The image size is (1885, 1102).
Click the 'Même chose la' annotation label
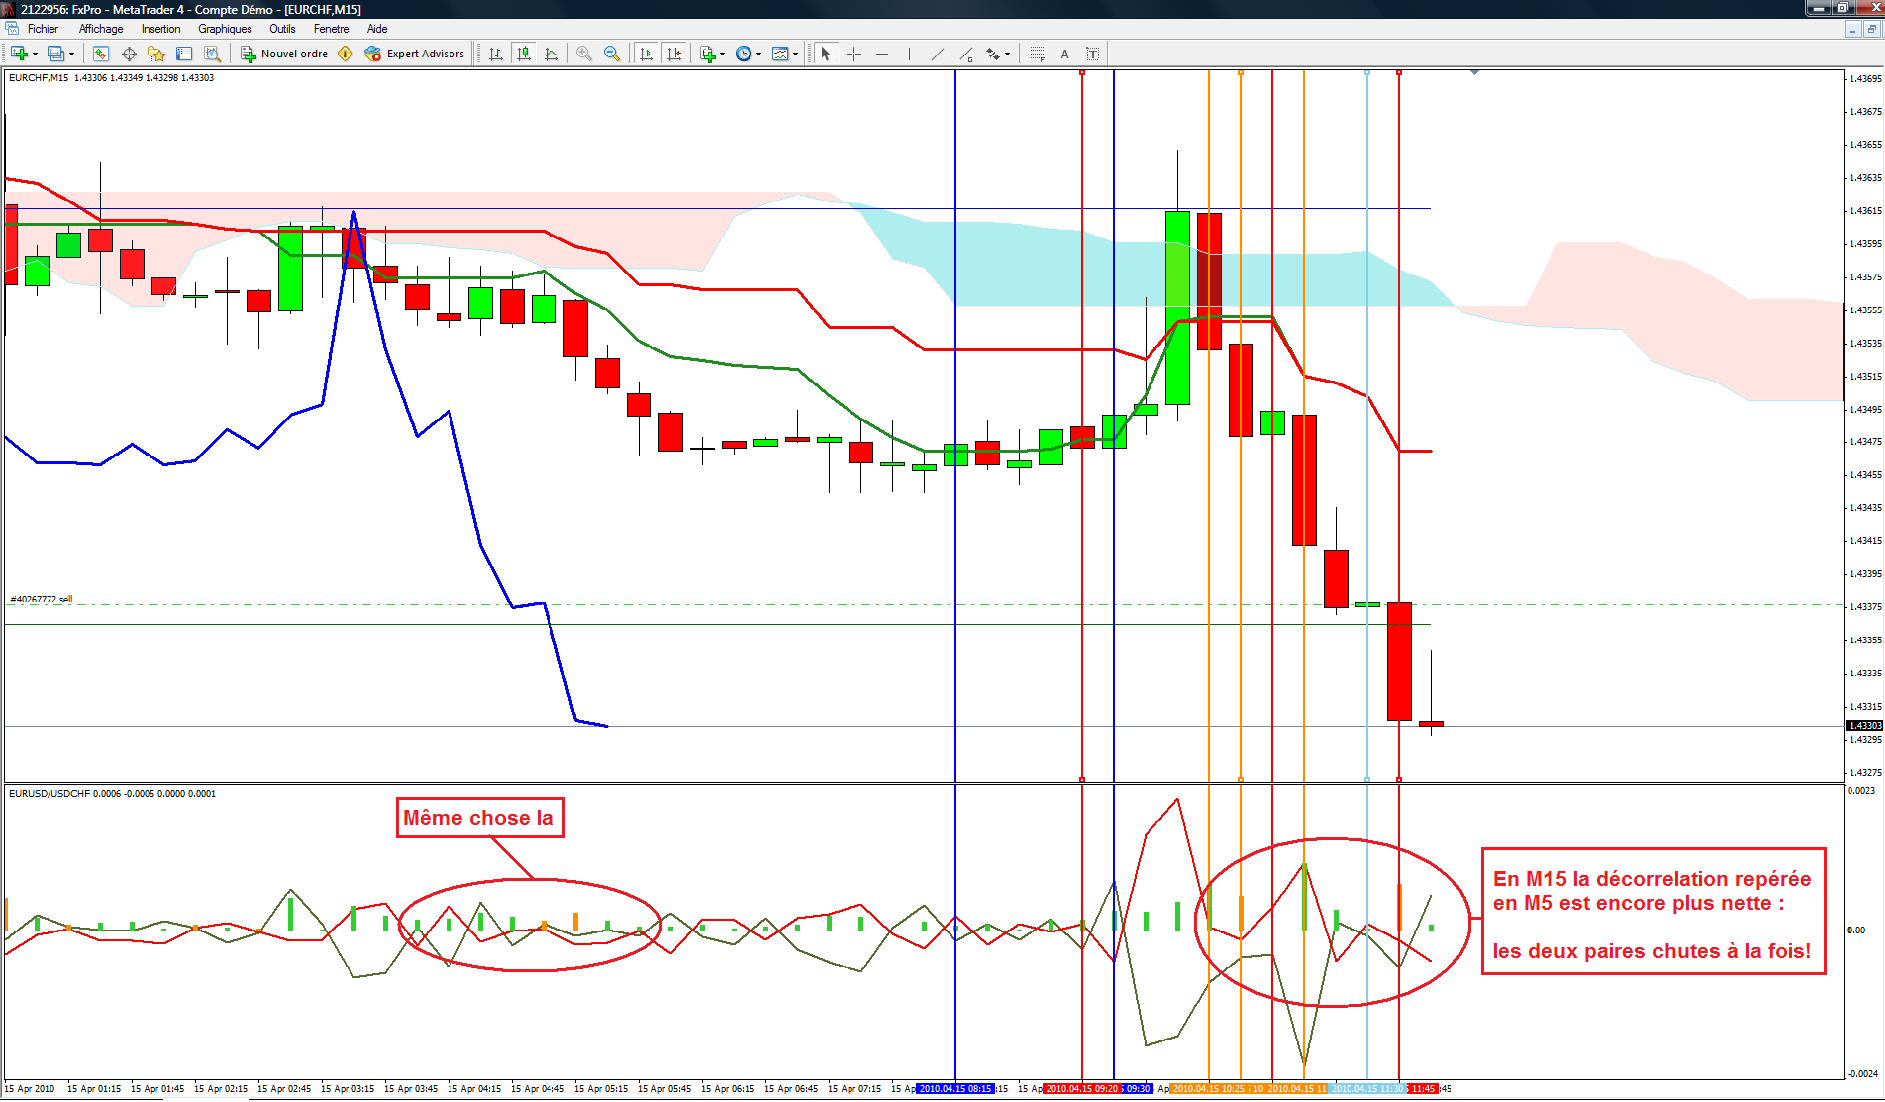pyautogui.click(x=479, y=818)
